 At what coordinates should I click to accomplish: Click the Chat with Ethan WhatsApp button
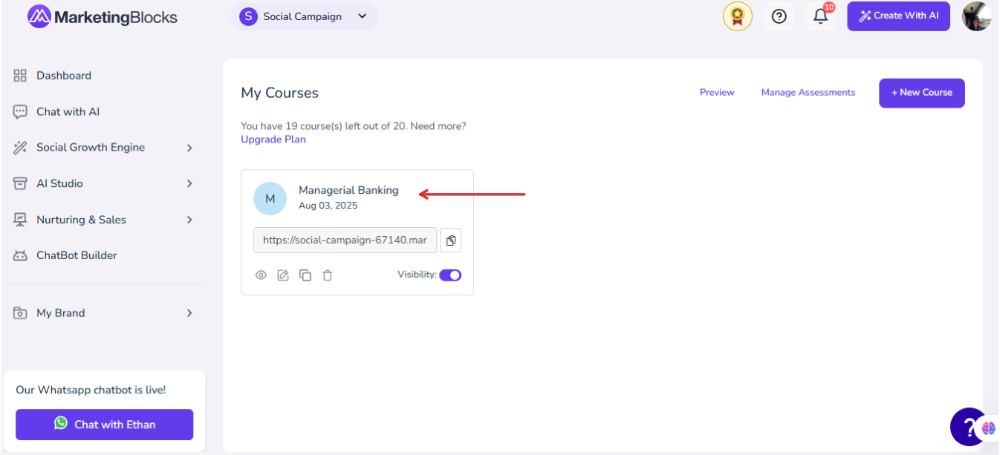[x=105, y=424]
